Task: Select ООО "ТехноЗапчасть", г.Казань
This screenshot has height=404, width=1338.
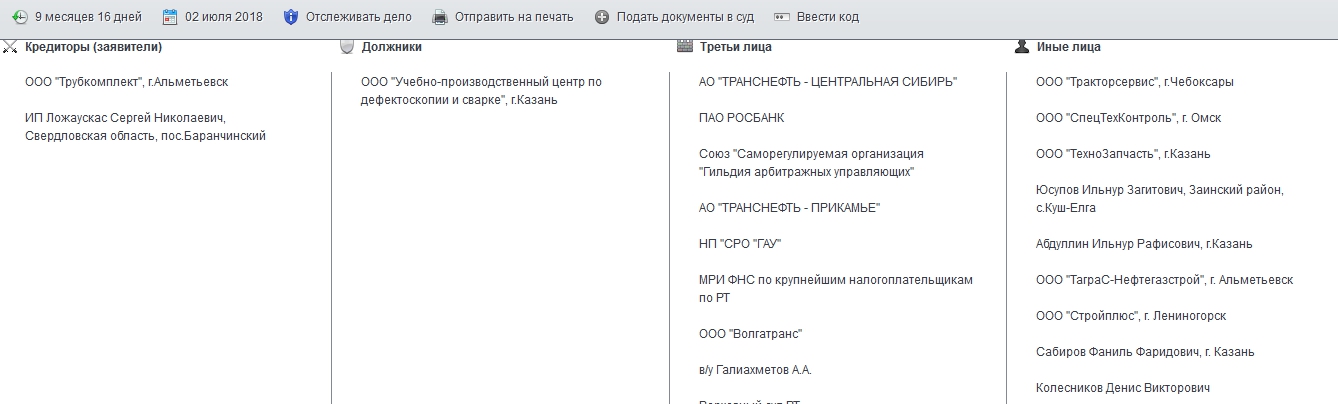Action: tap(1124, 154)
